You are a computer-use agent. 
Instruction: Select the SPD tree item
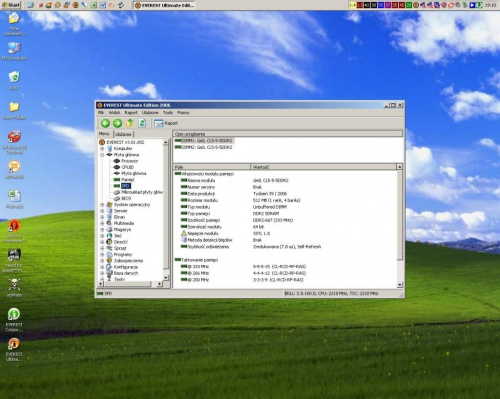tap(126, 186)
